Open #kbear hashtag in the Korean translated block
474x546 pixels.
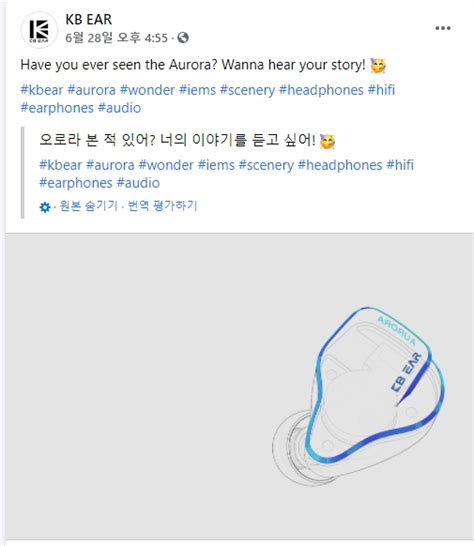61,165
